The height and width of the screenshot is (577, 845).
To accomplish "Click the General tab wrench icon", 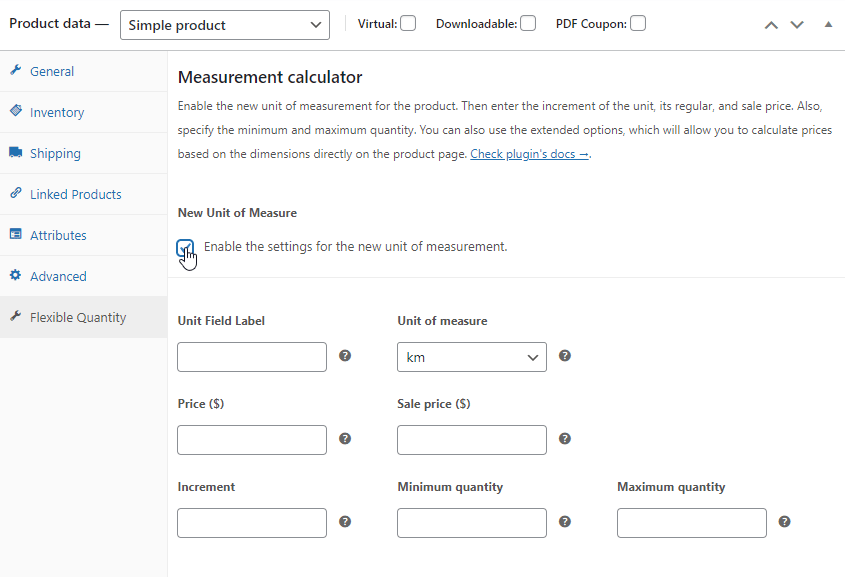I will pyautogui.click(x=16, y=70).
